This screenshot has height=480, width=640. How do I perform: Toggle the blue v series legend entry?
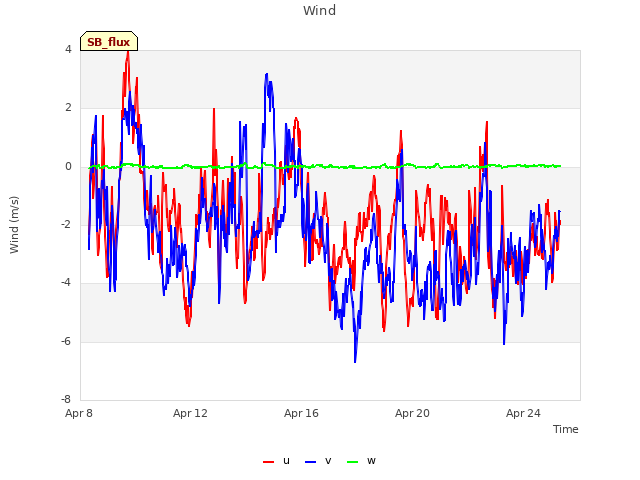318,461
